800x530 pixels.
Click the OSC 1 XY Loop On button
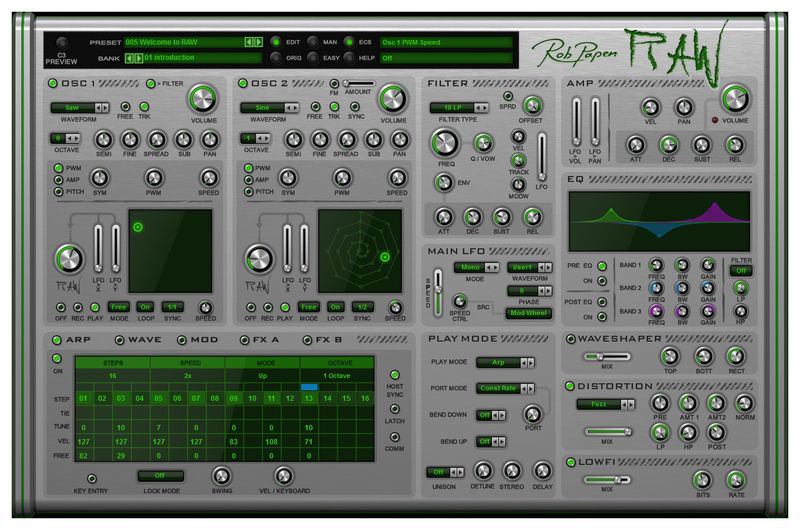tap(145, 307)
